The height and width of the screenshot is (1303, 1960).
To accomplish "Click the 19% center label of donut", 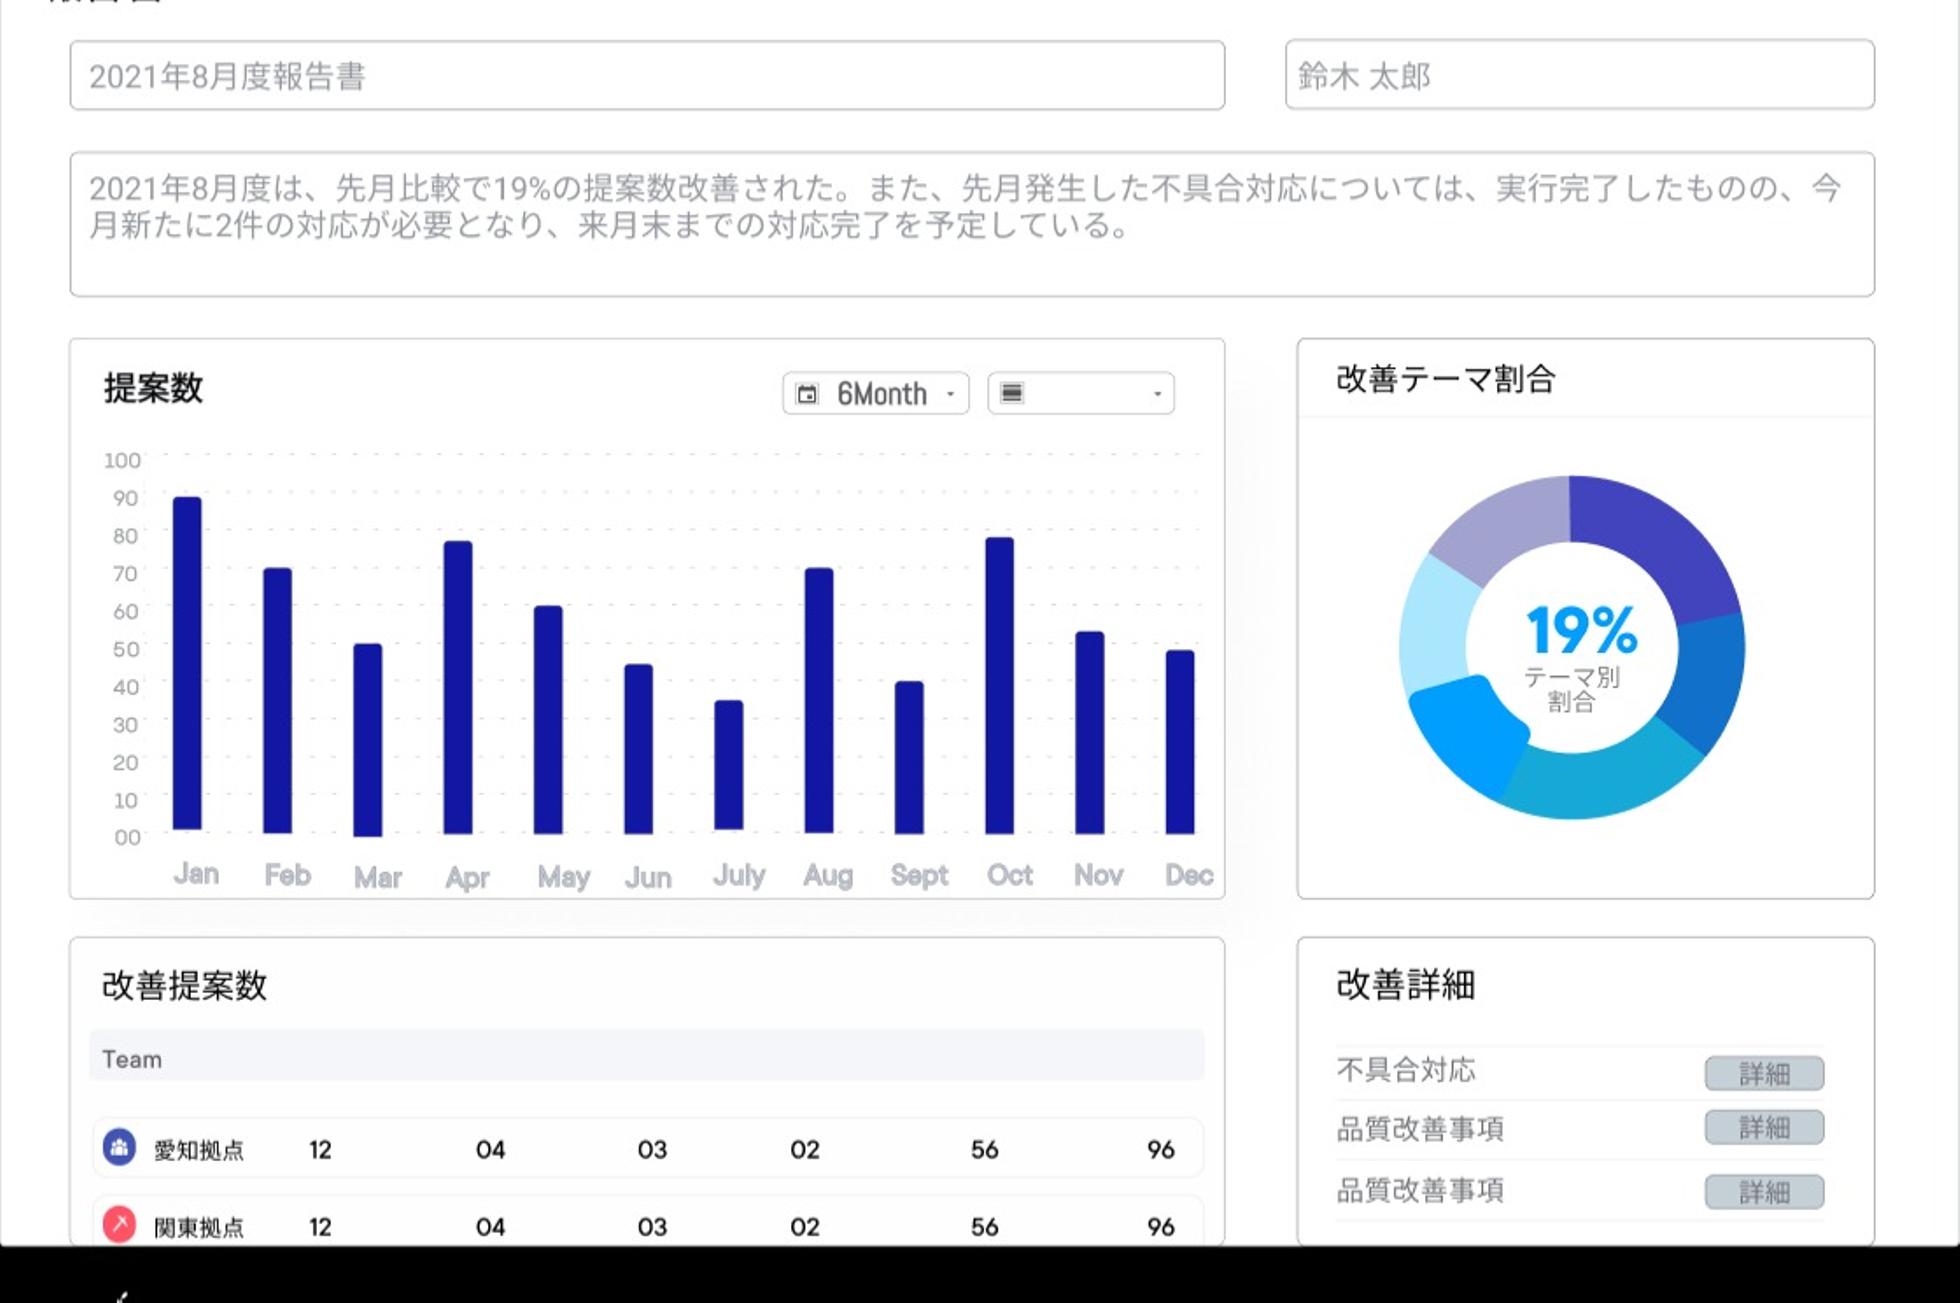I will pyautogui.click(x=1581, y=630).
